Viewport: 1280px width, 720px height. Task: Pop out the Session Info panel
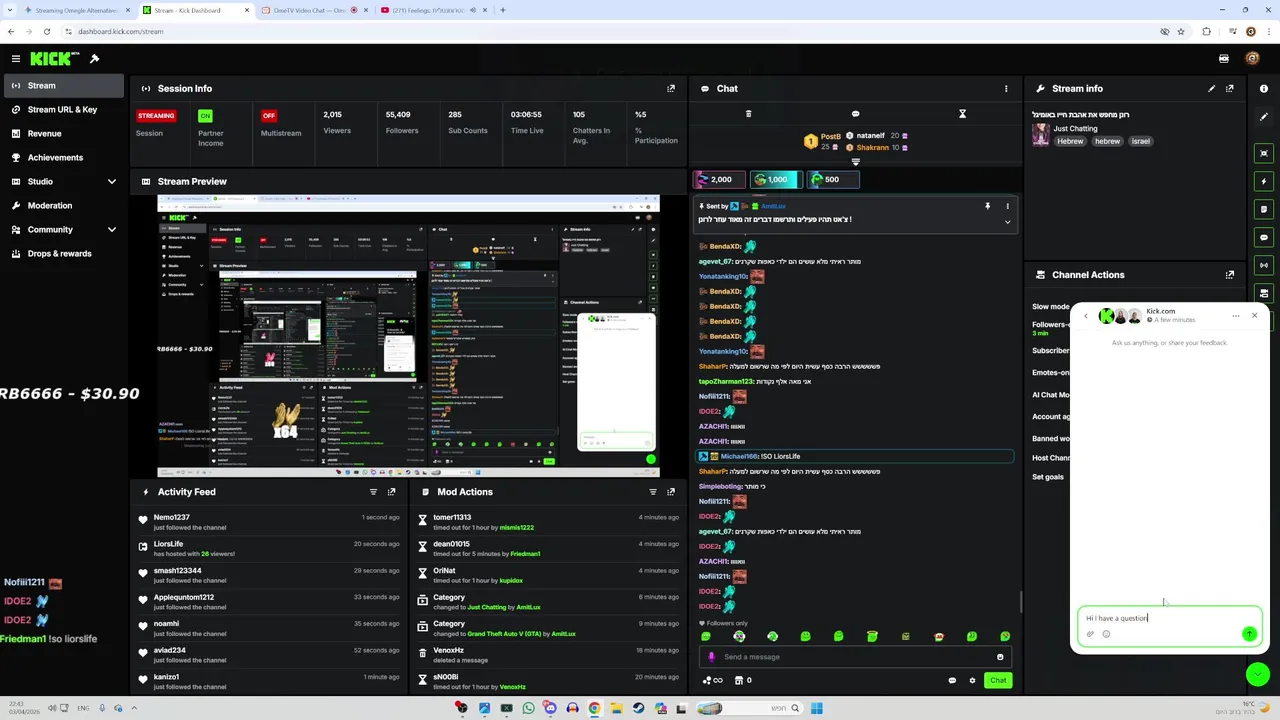pyautogui.click(x=671, y=88)
